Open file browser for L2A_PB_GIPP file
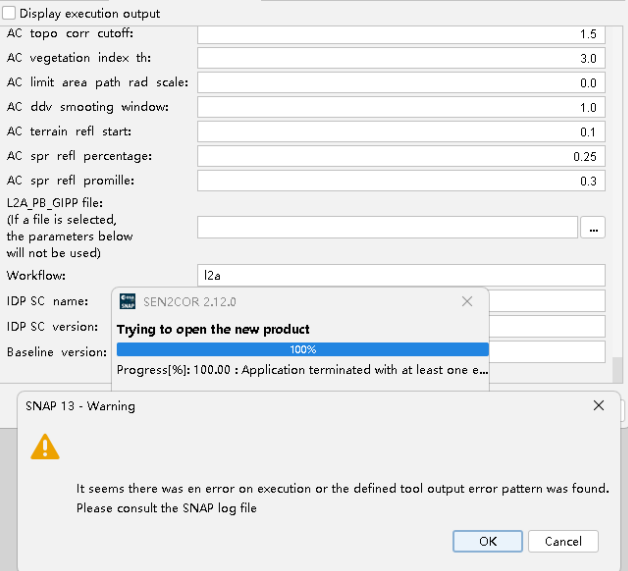The width and height of the screenshot is (628, 571). pyautogui.click(x=594, y=228)
